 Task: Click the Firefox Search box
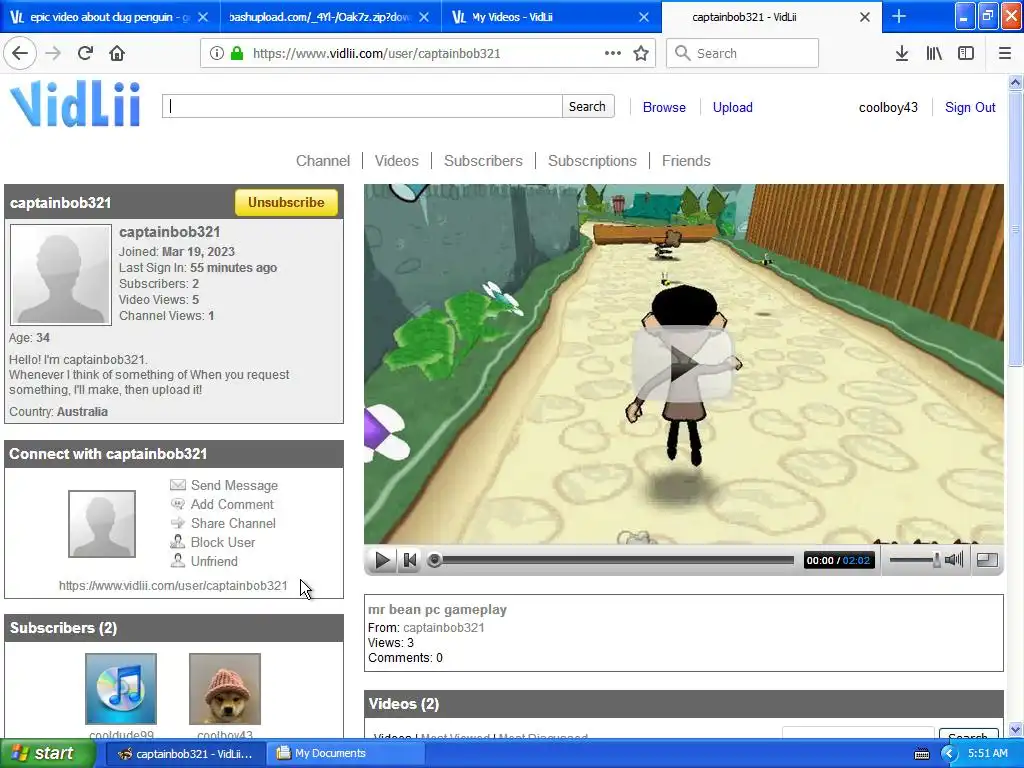click(x=743, y=54)
